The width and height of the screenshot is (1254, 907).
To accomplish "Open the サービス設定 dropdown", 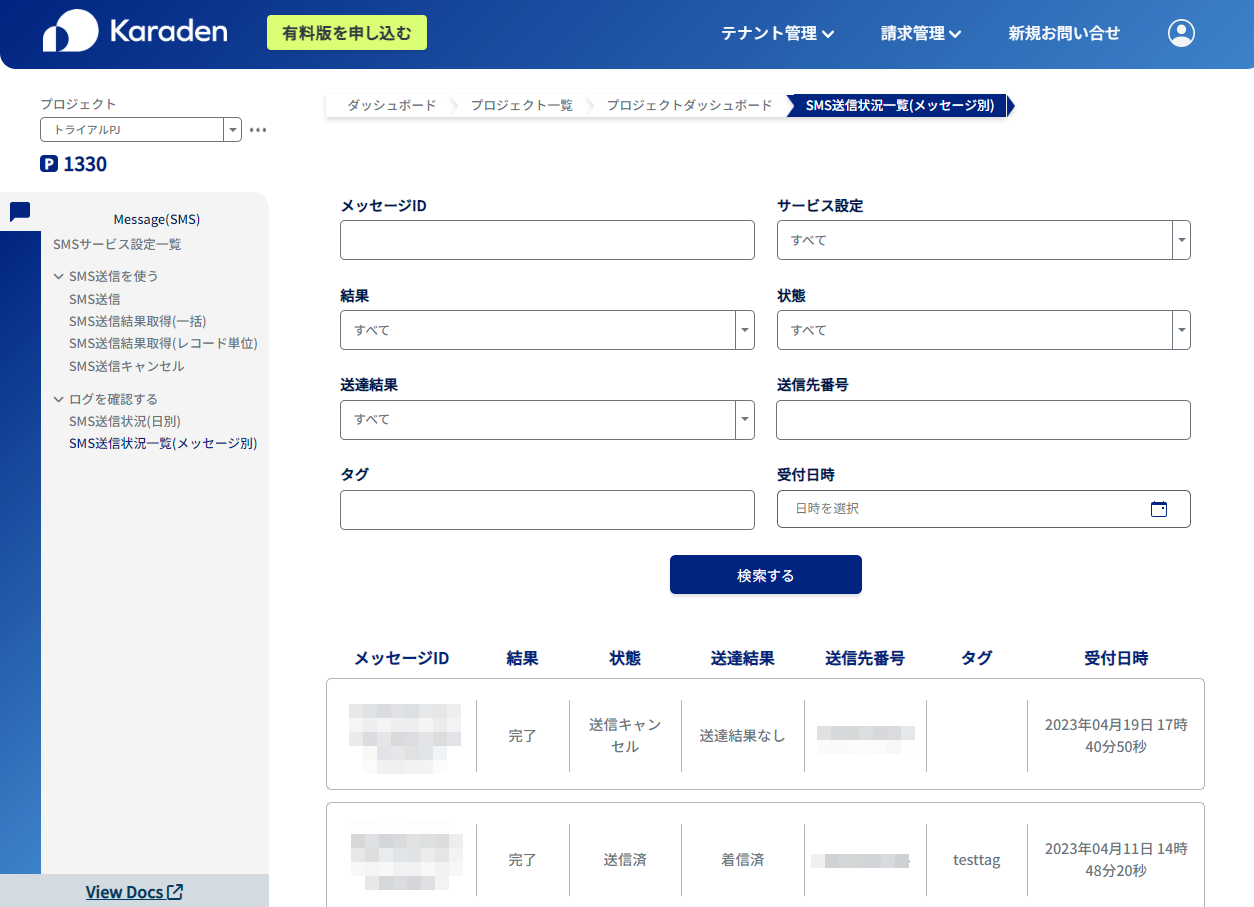I will tap(1181, 240).
